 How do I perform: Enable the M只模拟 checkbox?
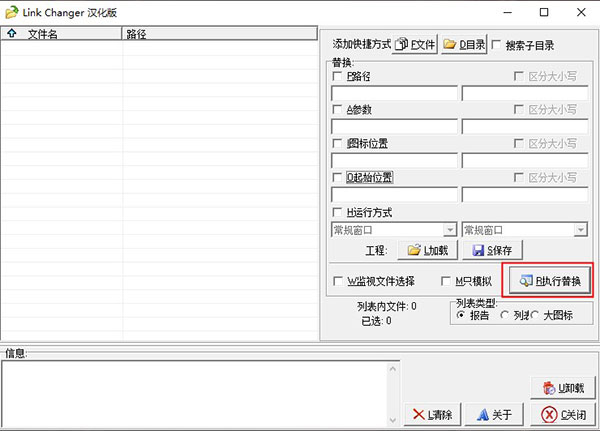(x=446, y=281)
